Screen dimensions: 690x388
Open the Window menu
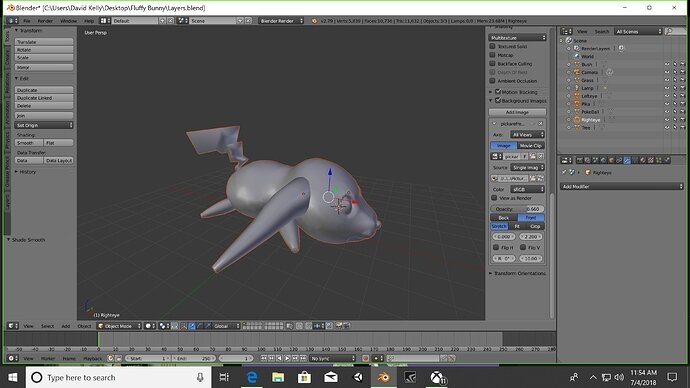click(68, 21)
